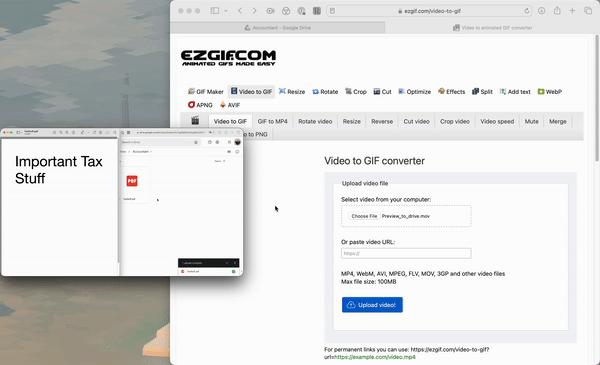Switch to the Reverse tab
Image resolution: width=600 pixels, height=365 pixels.
point(382,121)
